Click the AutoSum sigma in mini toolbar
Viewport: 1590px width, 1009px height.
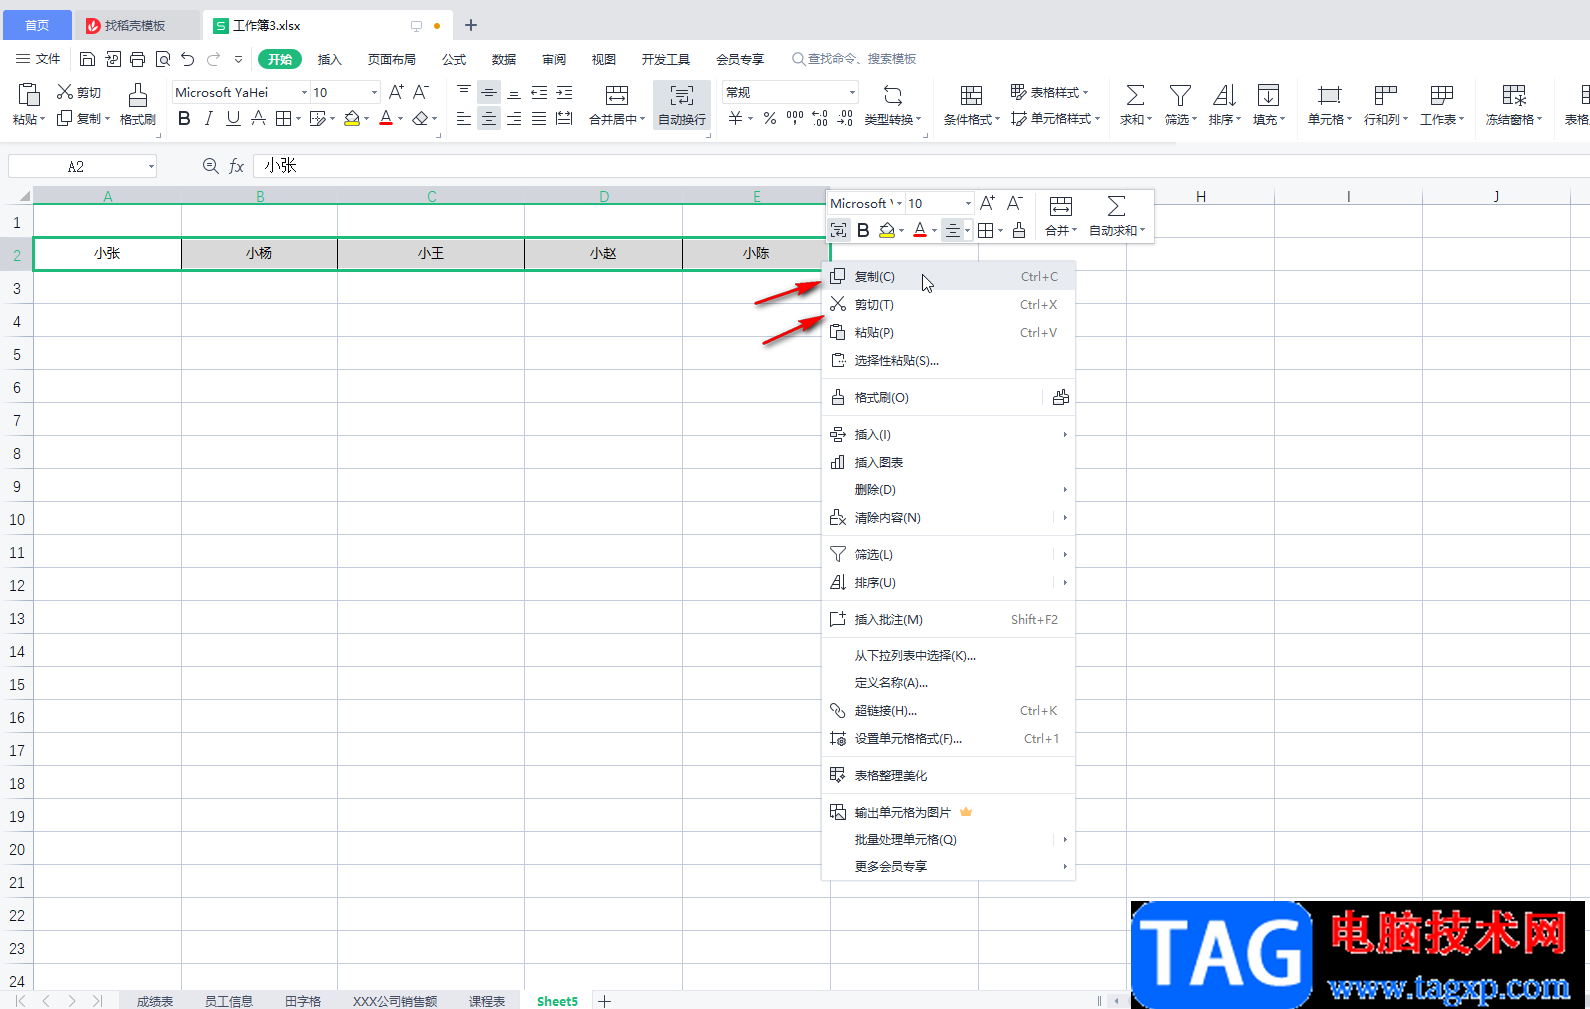click(x=1116, y=206)
